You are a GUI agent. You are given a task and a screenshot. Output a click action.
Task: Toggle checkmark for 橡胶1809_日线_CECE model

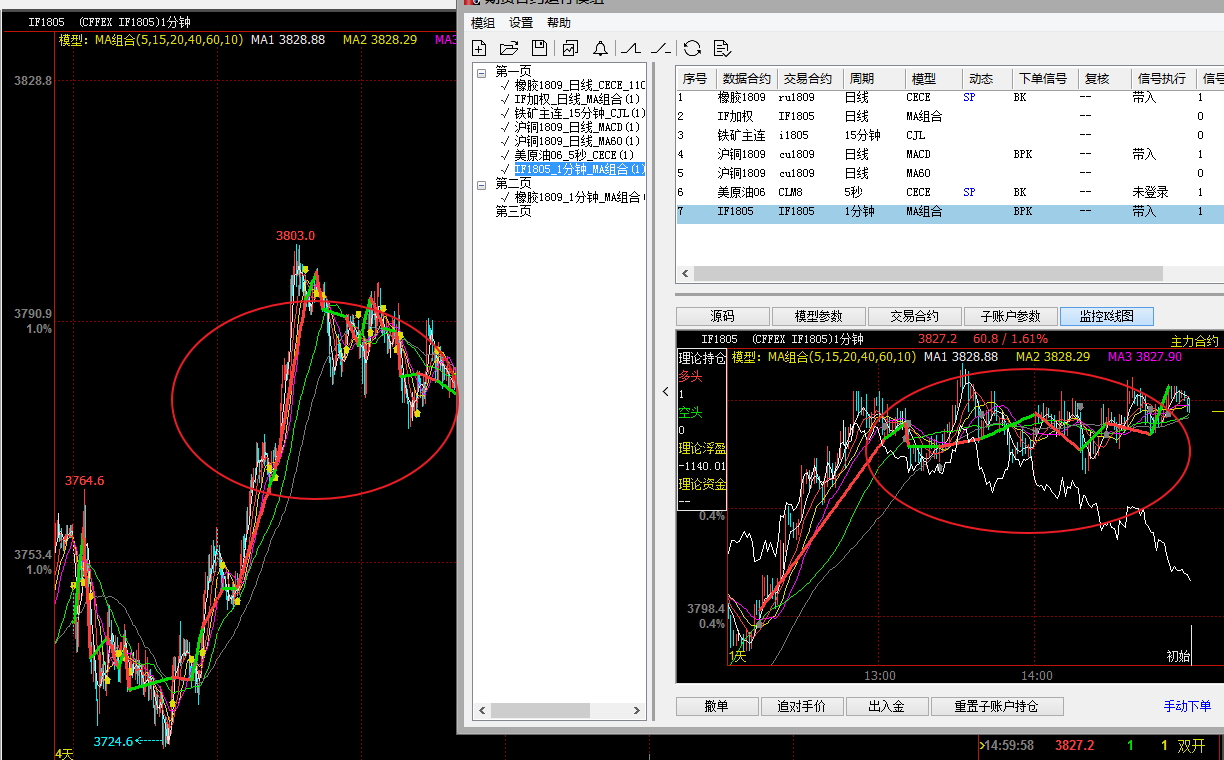coord(506,86)
